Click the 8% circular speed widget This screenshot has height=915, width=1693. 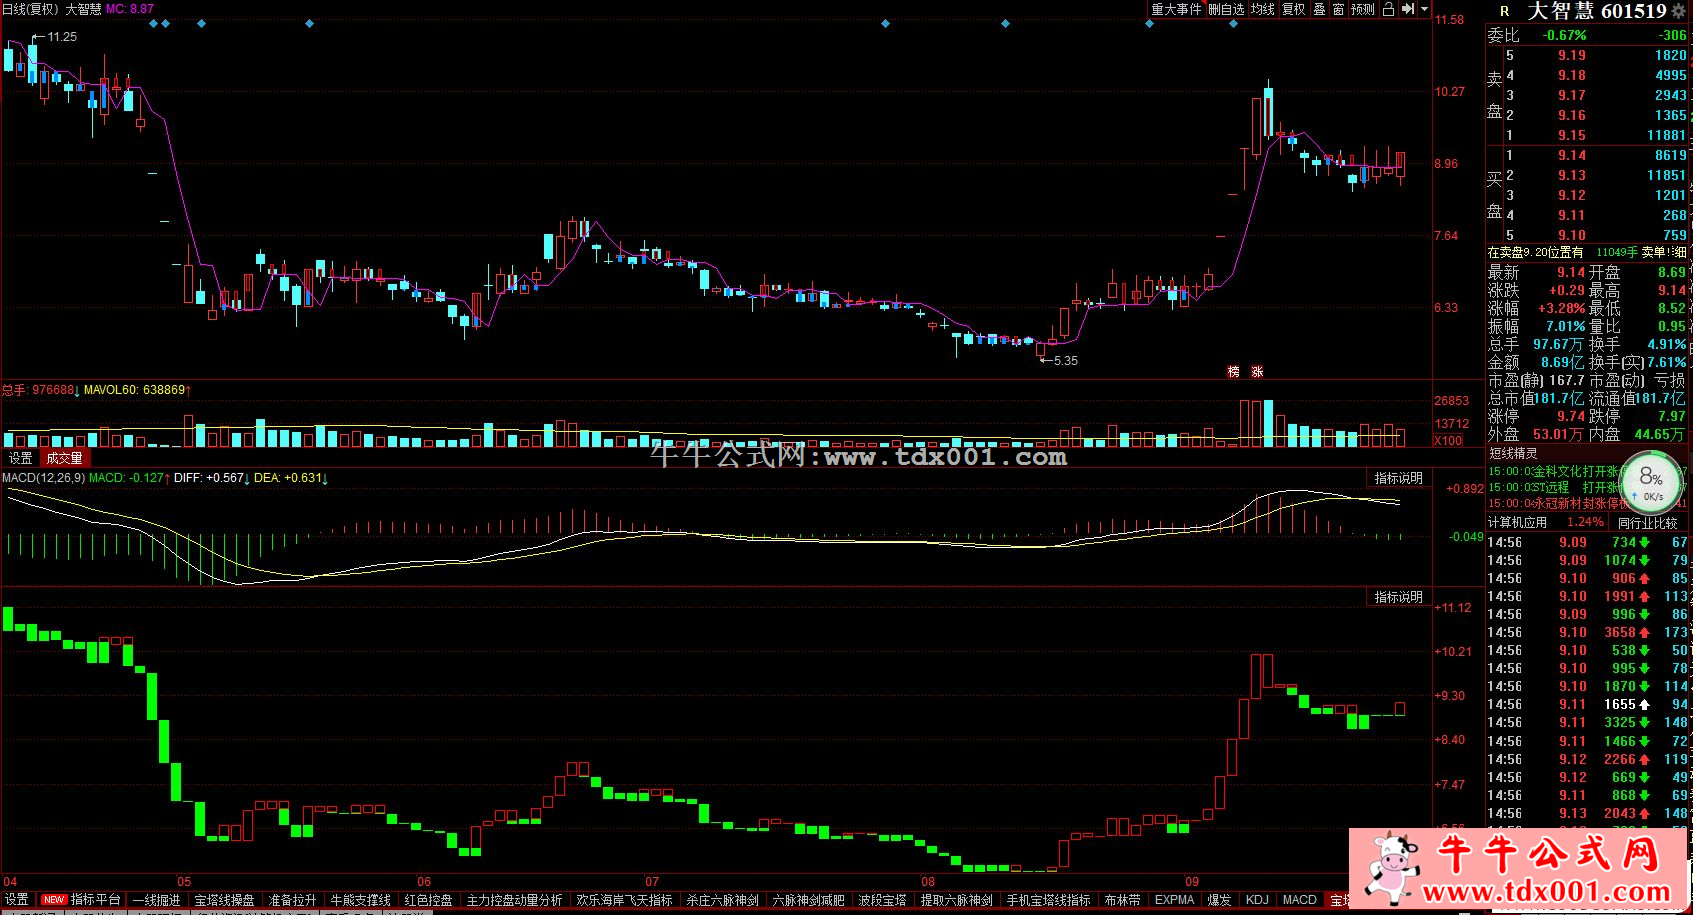coord(1651,482)
